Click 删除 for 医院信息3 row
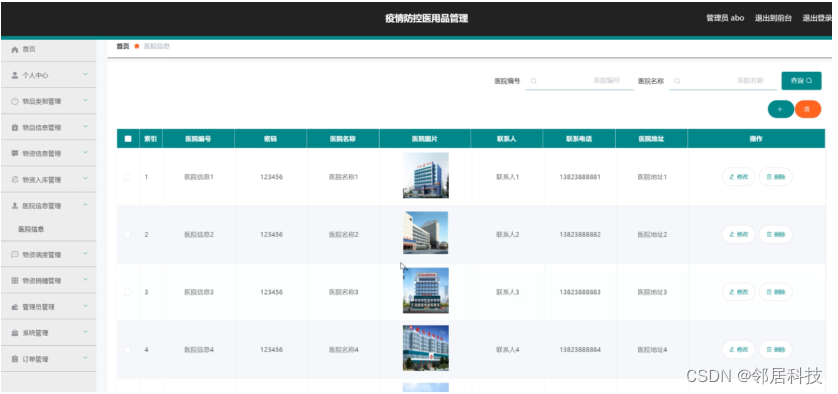This screenshot has width=838, height=394. [x=775, y=292]
